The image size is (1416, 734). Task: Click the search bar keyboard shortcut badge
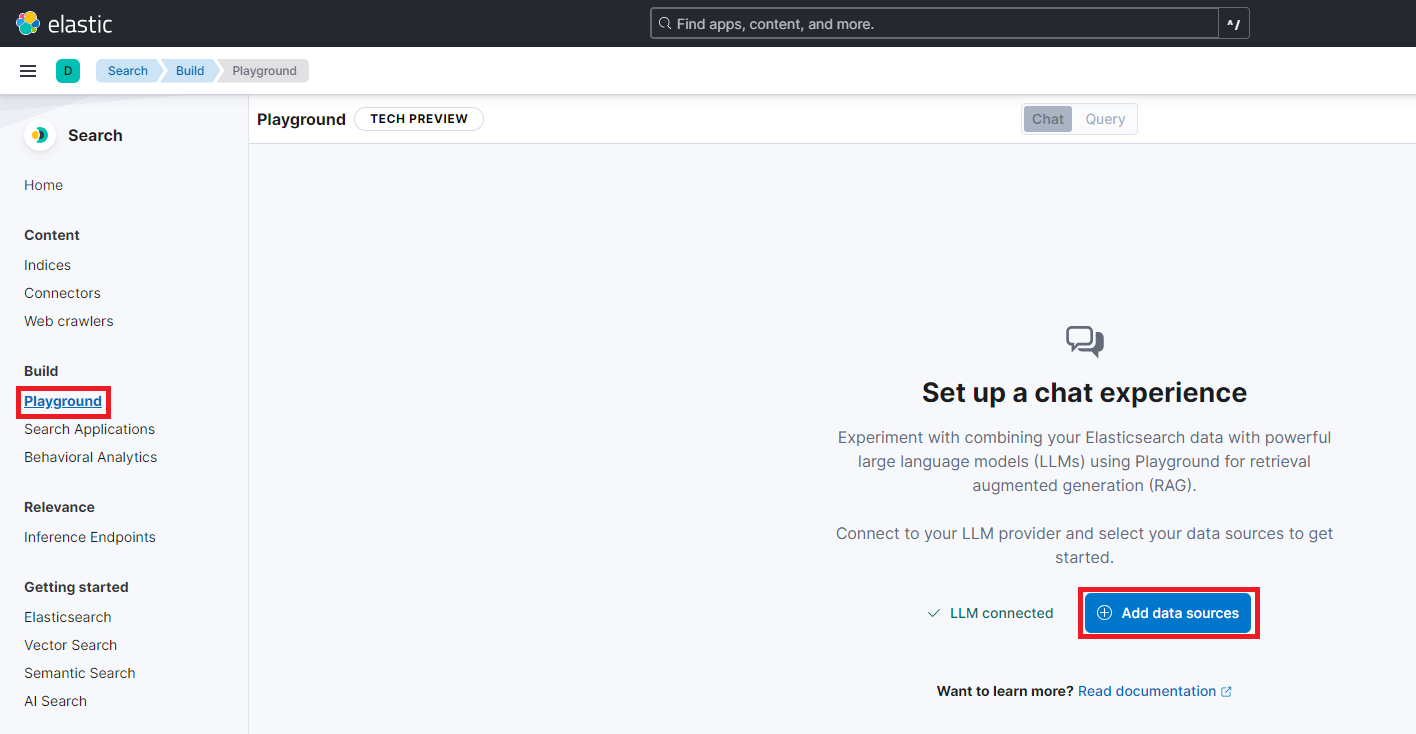coord(1233,23)
